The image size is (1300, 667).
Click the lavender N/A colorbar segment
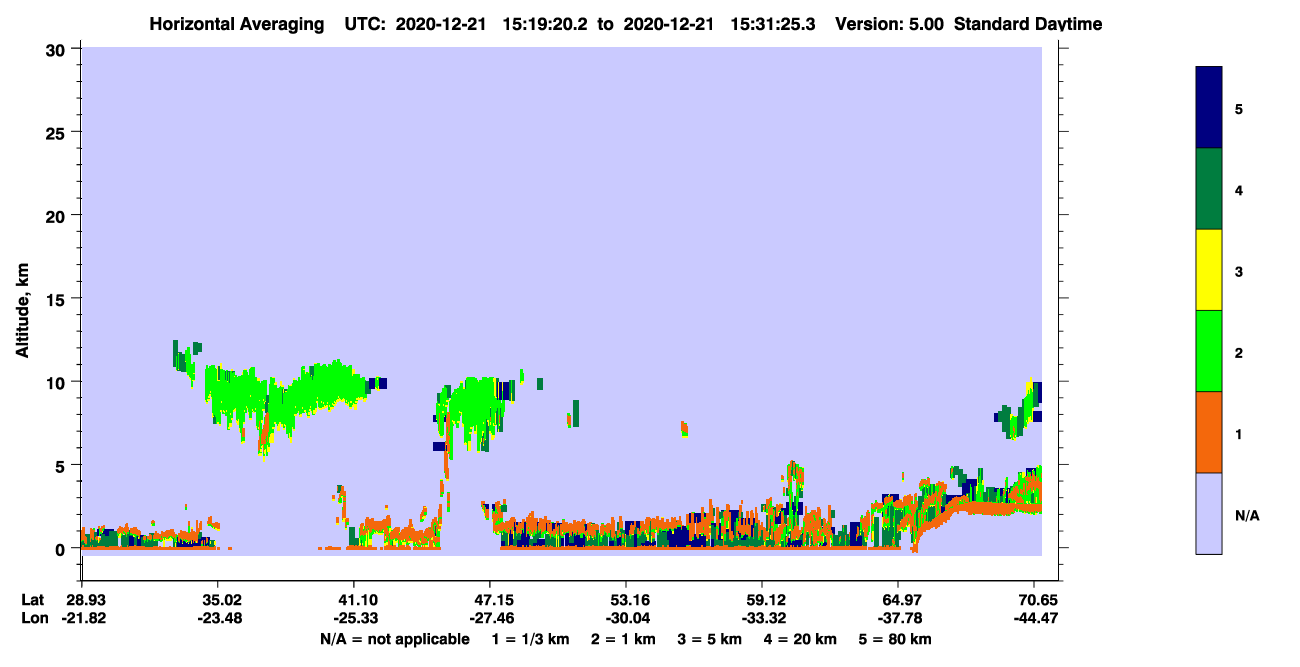pyautogui.click(x=1209, y=513)
